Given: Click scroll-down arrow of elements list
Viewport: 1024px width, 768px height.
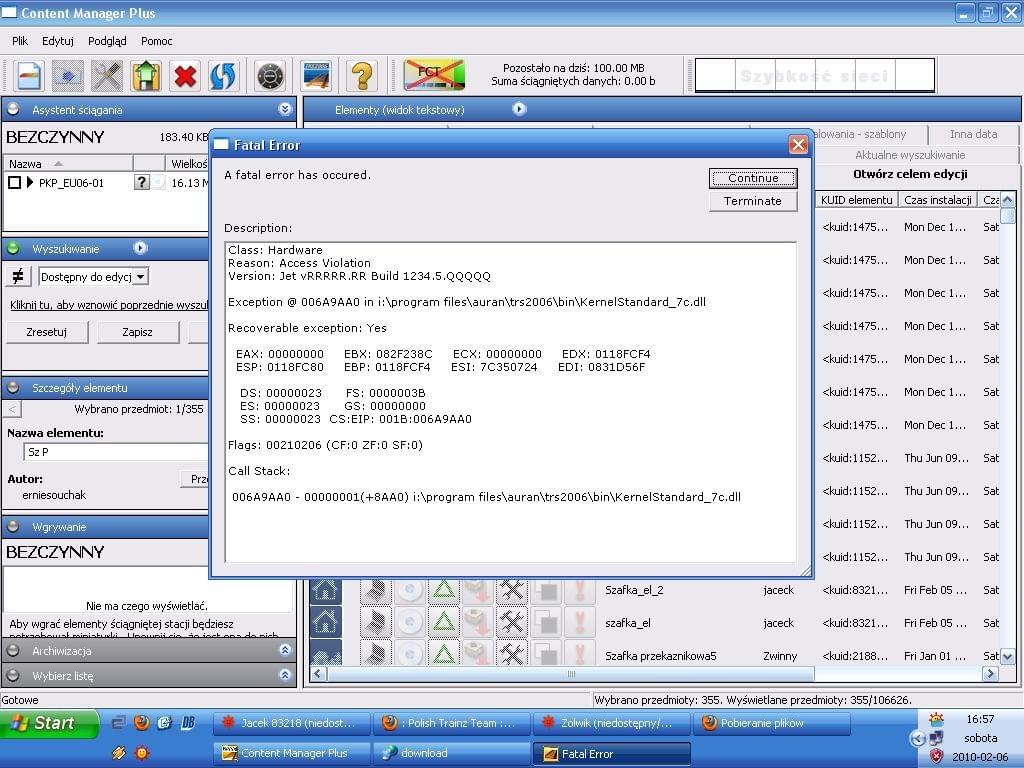Looking at the screenshot, I should [x=1008, y=656].
